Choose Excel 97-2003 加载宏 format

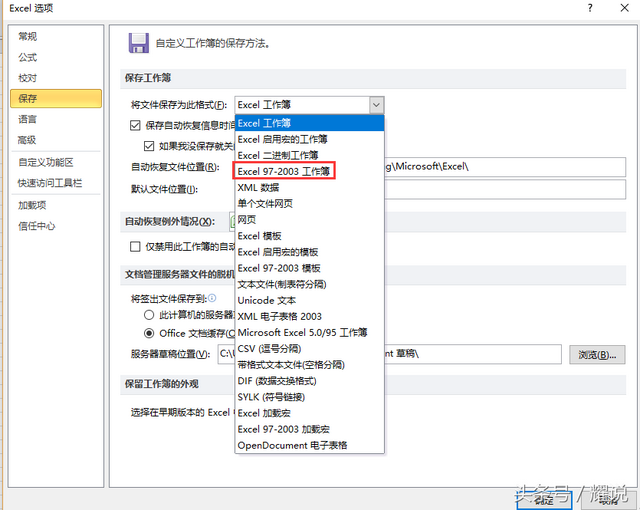tap(309, 429)
